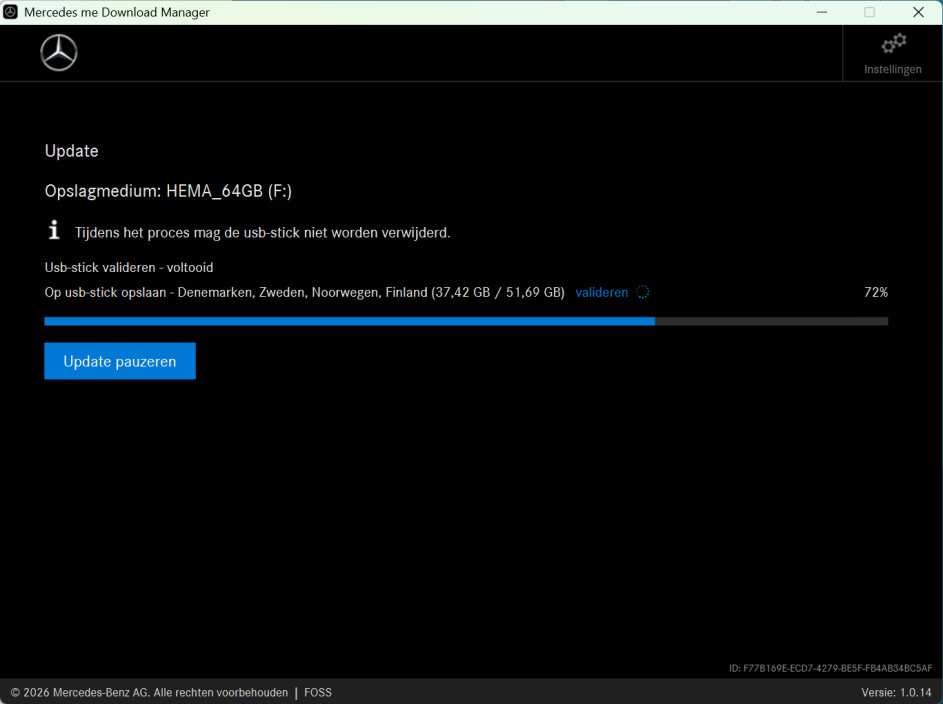Click the app icon in title bar
The height and width of the screenshot is (704, 943).
point(10,12)
